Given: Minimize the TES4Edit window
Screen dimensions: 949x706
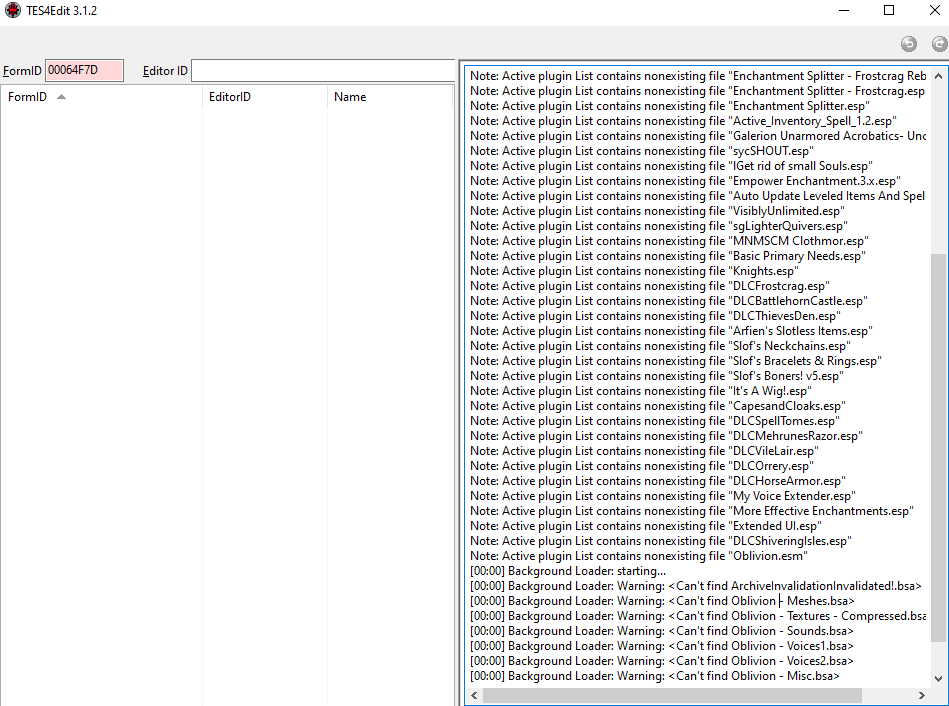Looking at the screenshot, I should (x=843, y=11).
